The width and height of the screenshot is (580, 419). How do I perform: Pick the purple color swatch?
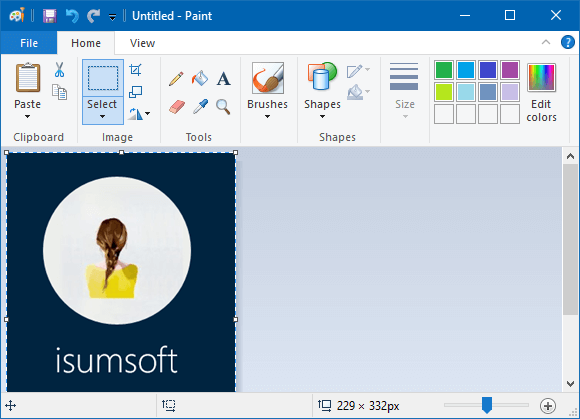coord(510,70)
